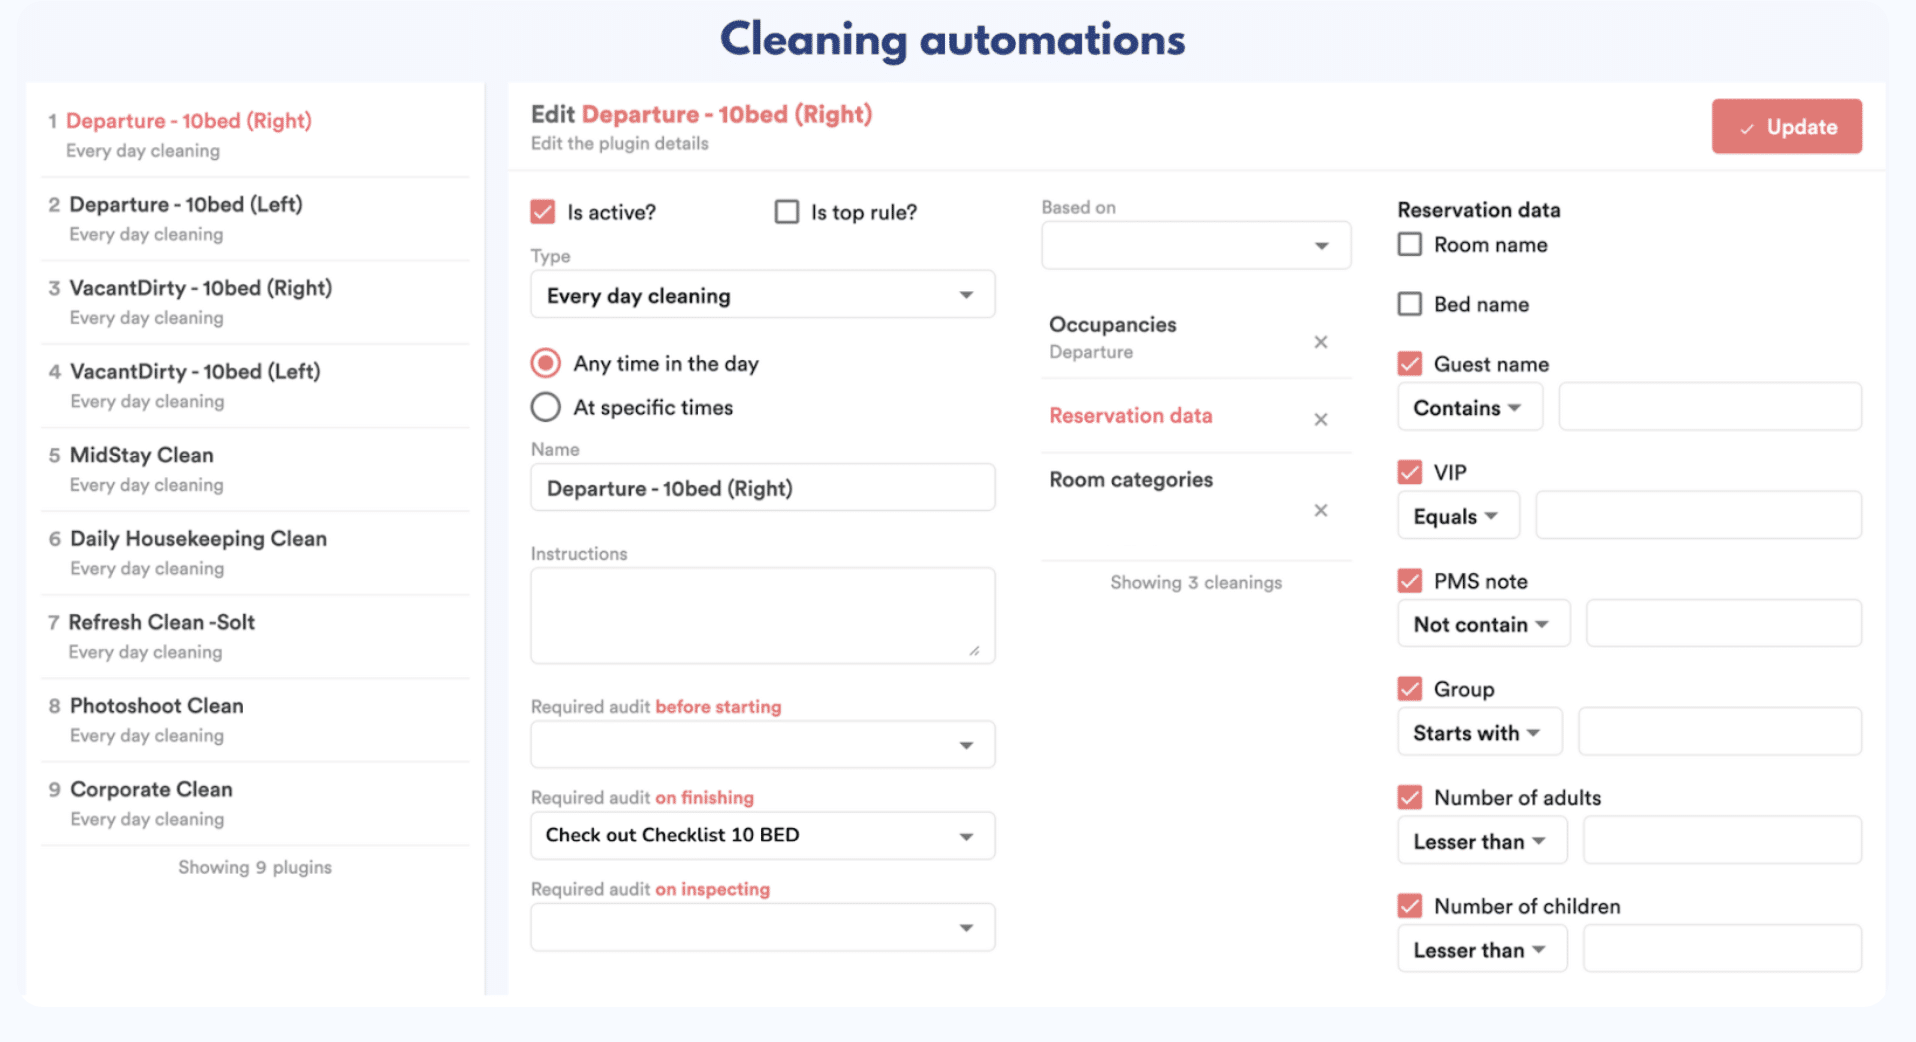Open the Corporate Clean automation

point(151,790)
